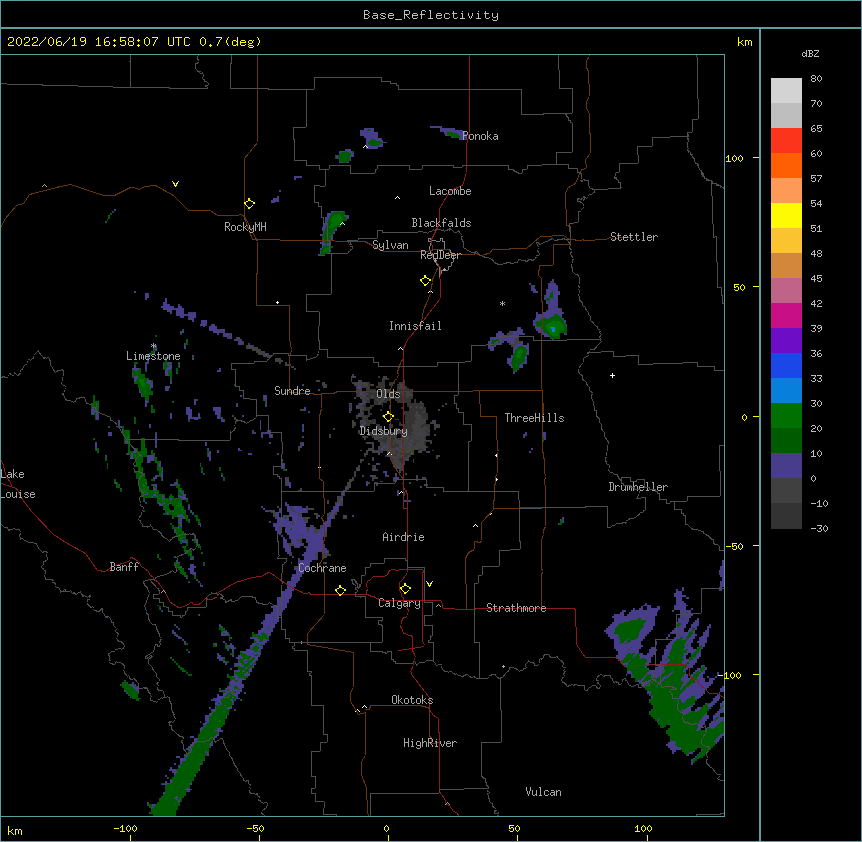The height and width of the screenshot is (842, 862).
Task: Click the Lake Louise label
Action: coord(18,484)
